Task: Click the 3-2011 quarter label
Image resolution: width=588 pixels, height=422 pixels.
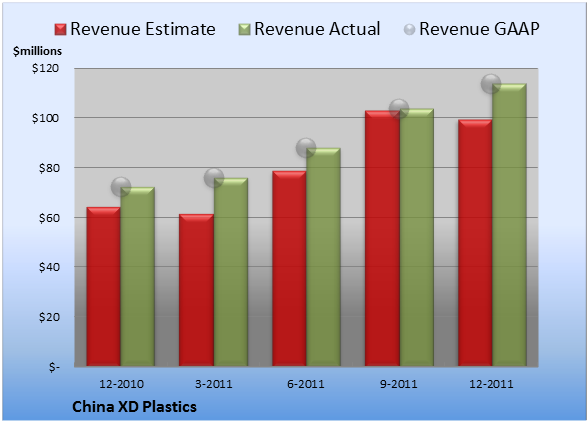Action: pyautogui.click(x=214, y=384)
